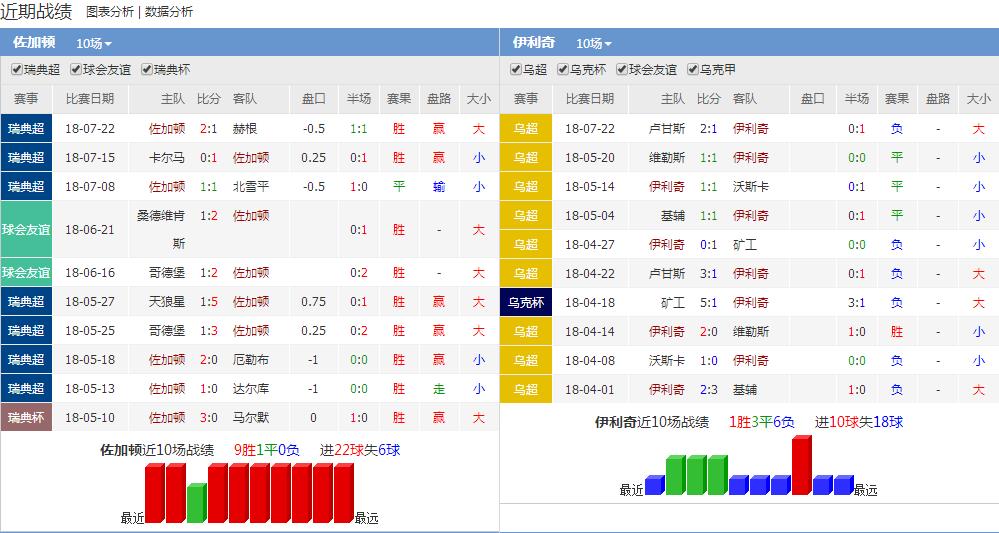Click the 2:3 score in the 18-04-01 match row
This screenshot has width=999, height=533.
[709, 389]
